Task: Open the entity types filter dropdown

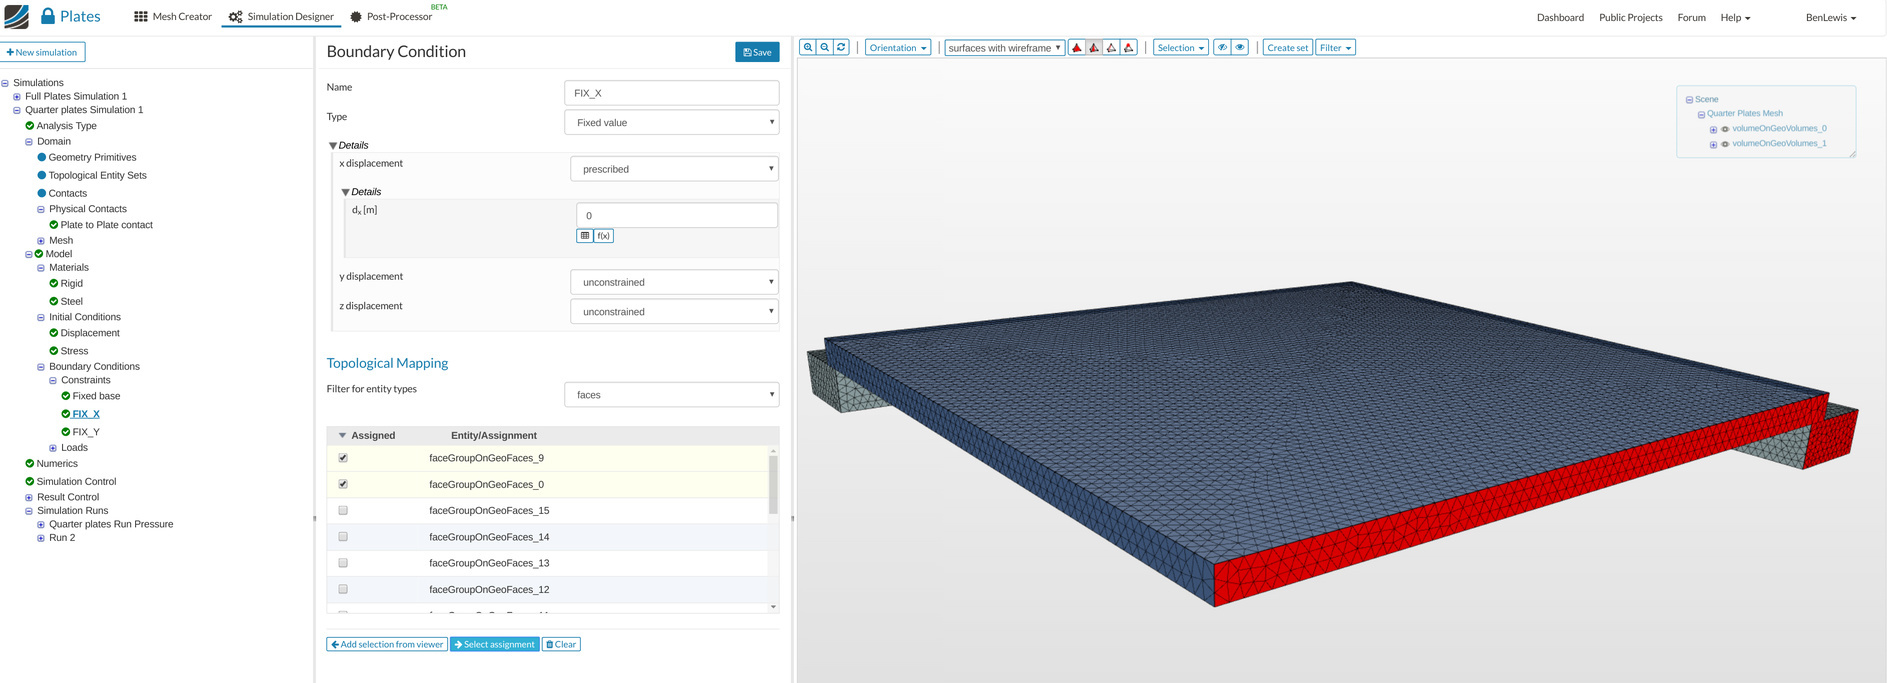Action: (672, 395)
